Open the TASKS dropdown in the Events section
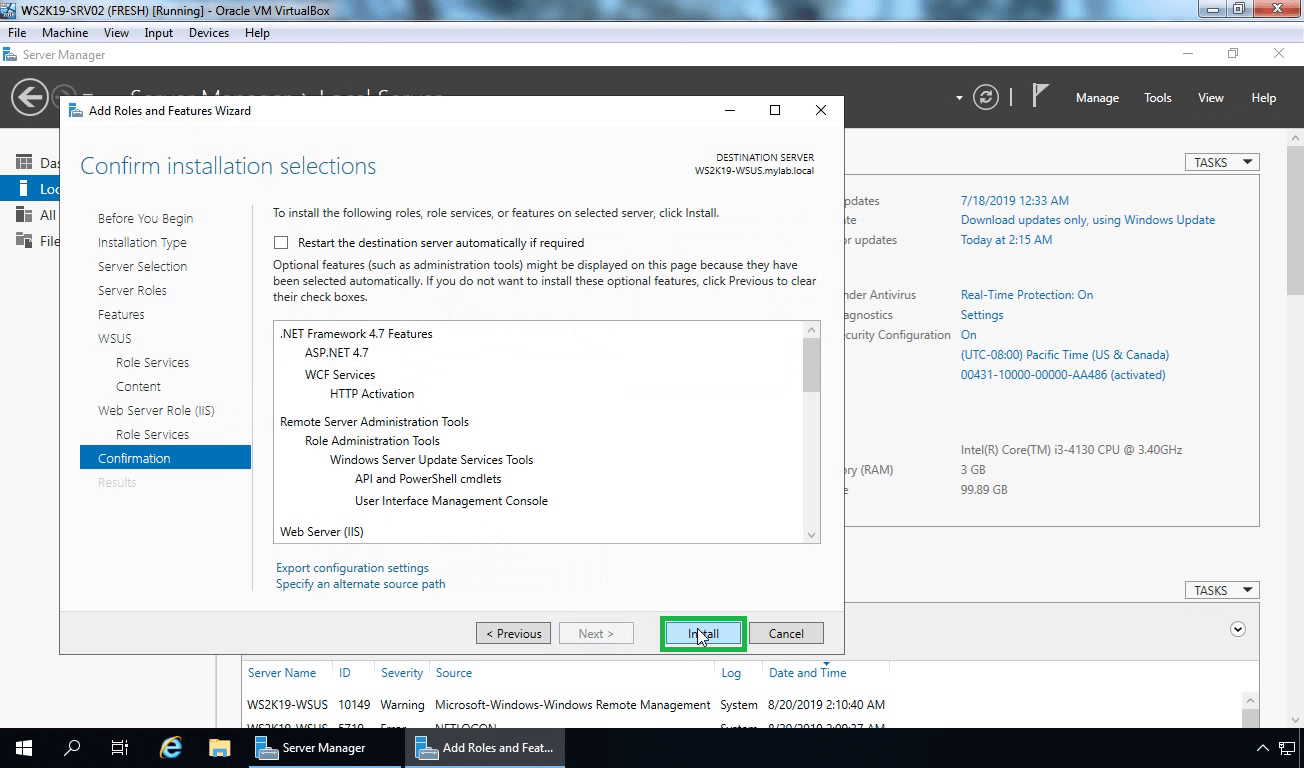The height and width of the screenshot is (768, 1304). (x=1221, y=590)
